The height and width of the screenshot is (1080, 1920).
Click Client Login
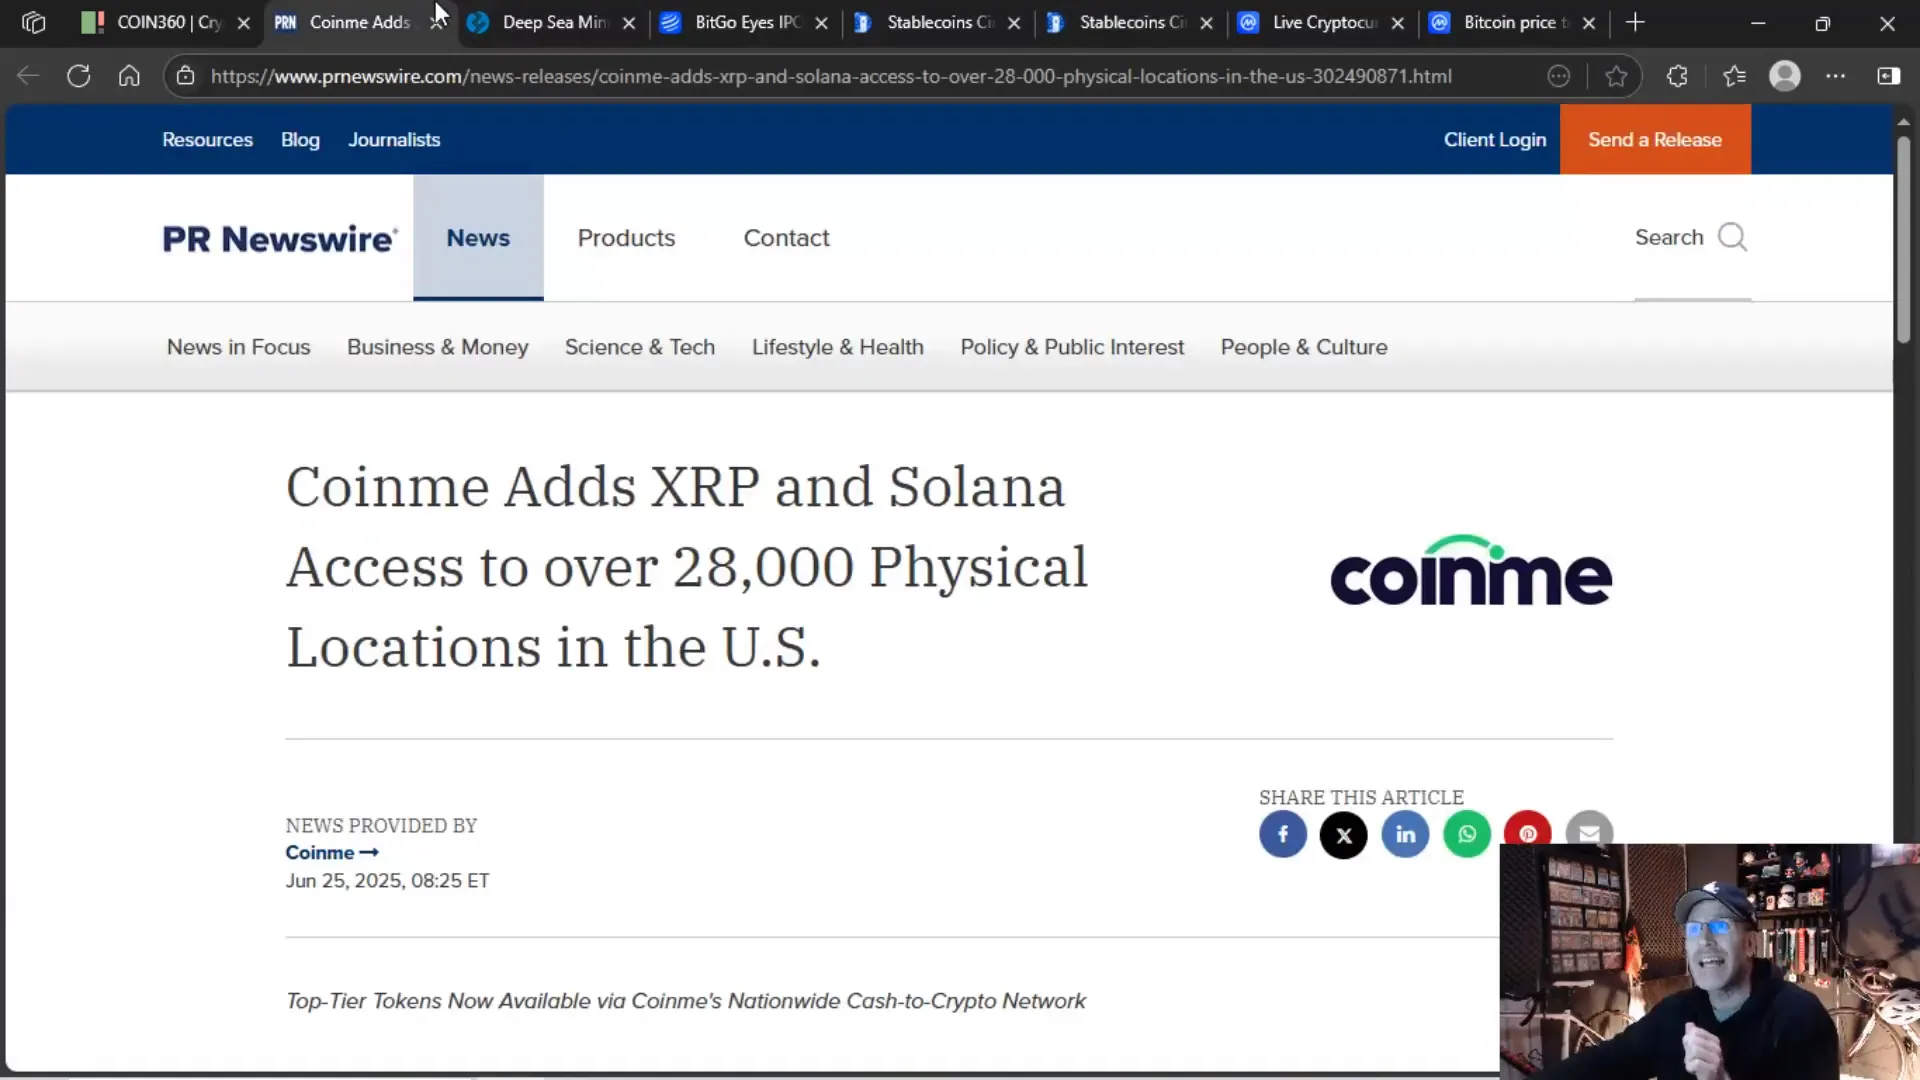pos(1495,140)
